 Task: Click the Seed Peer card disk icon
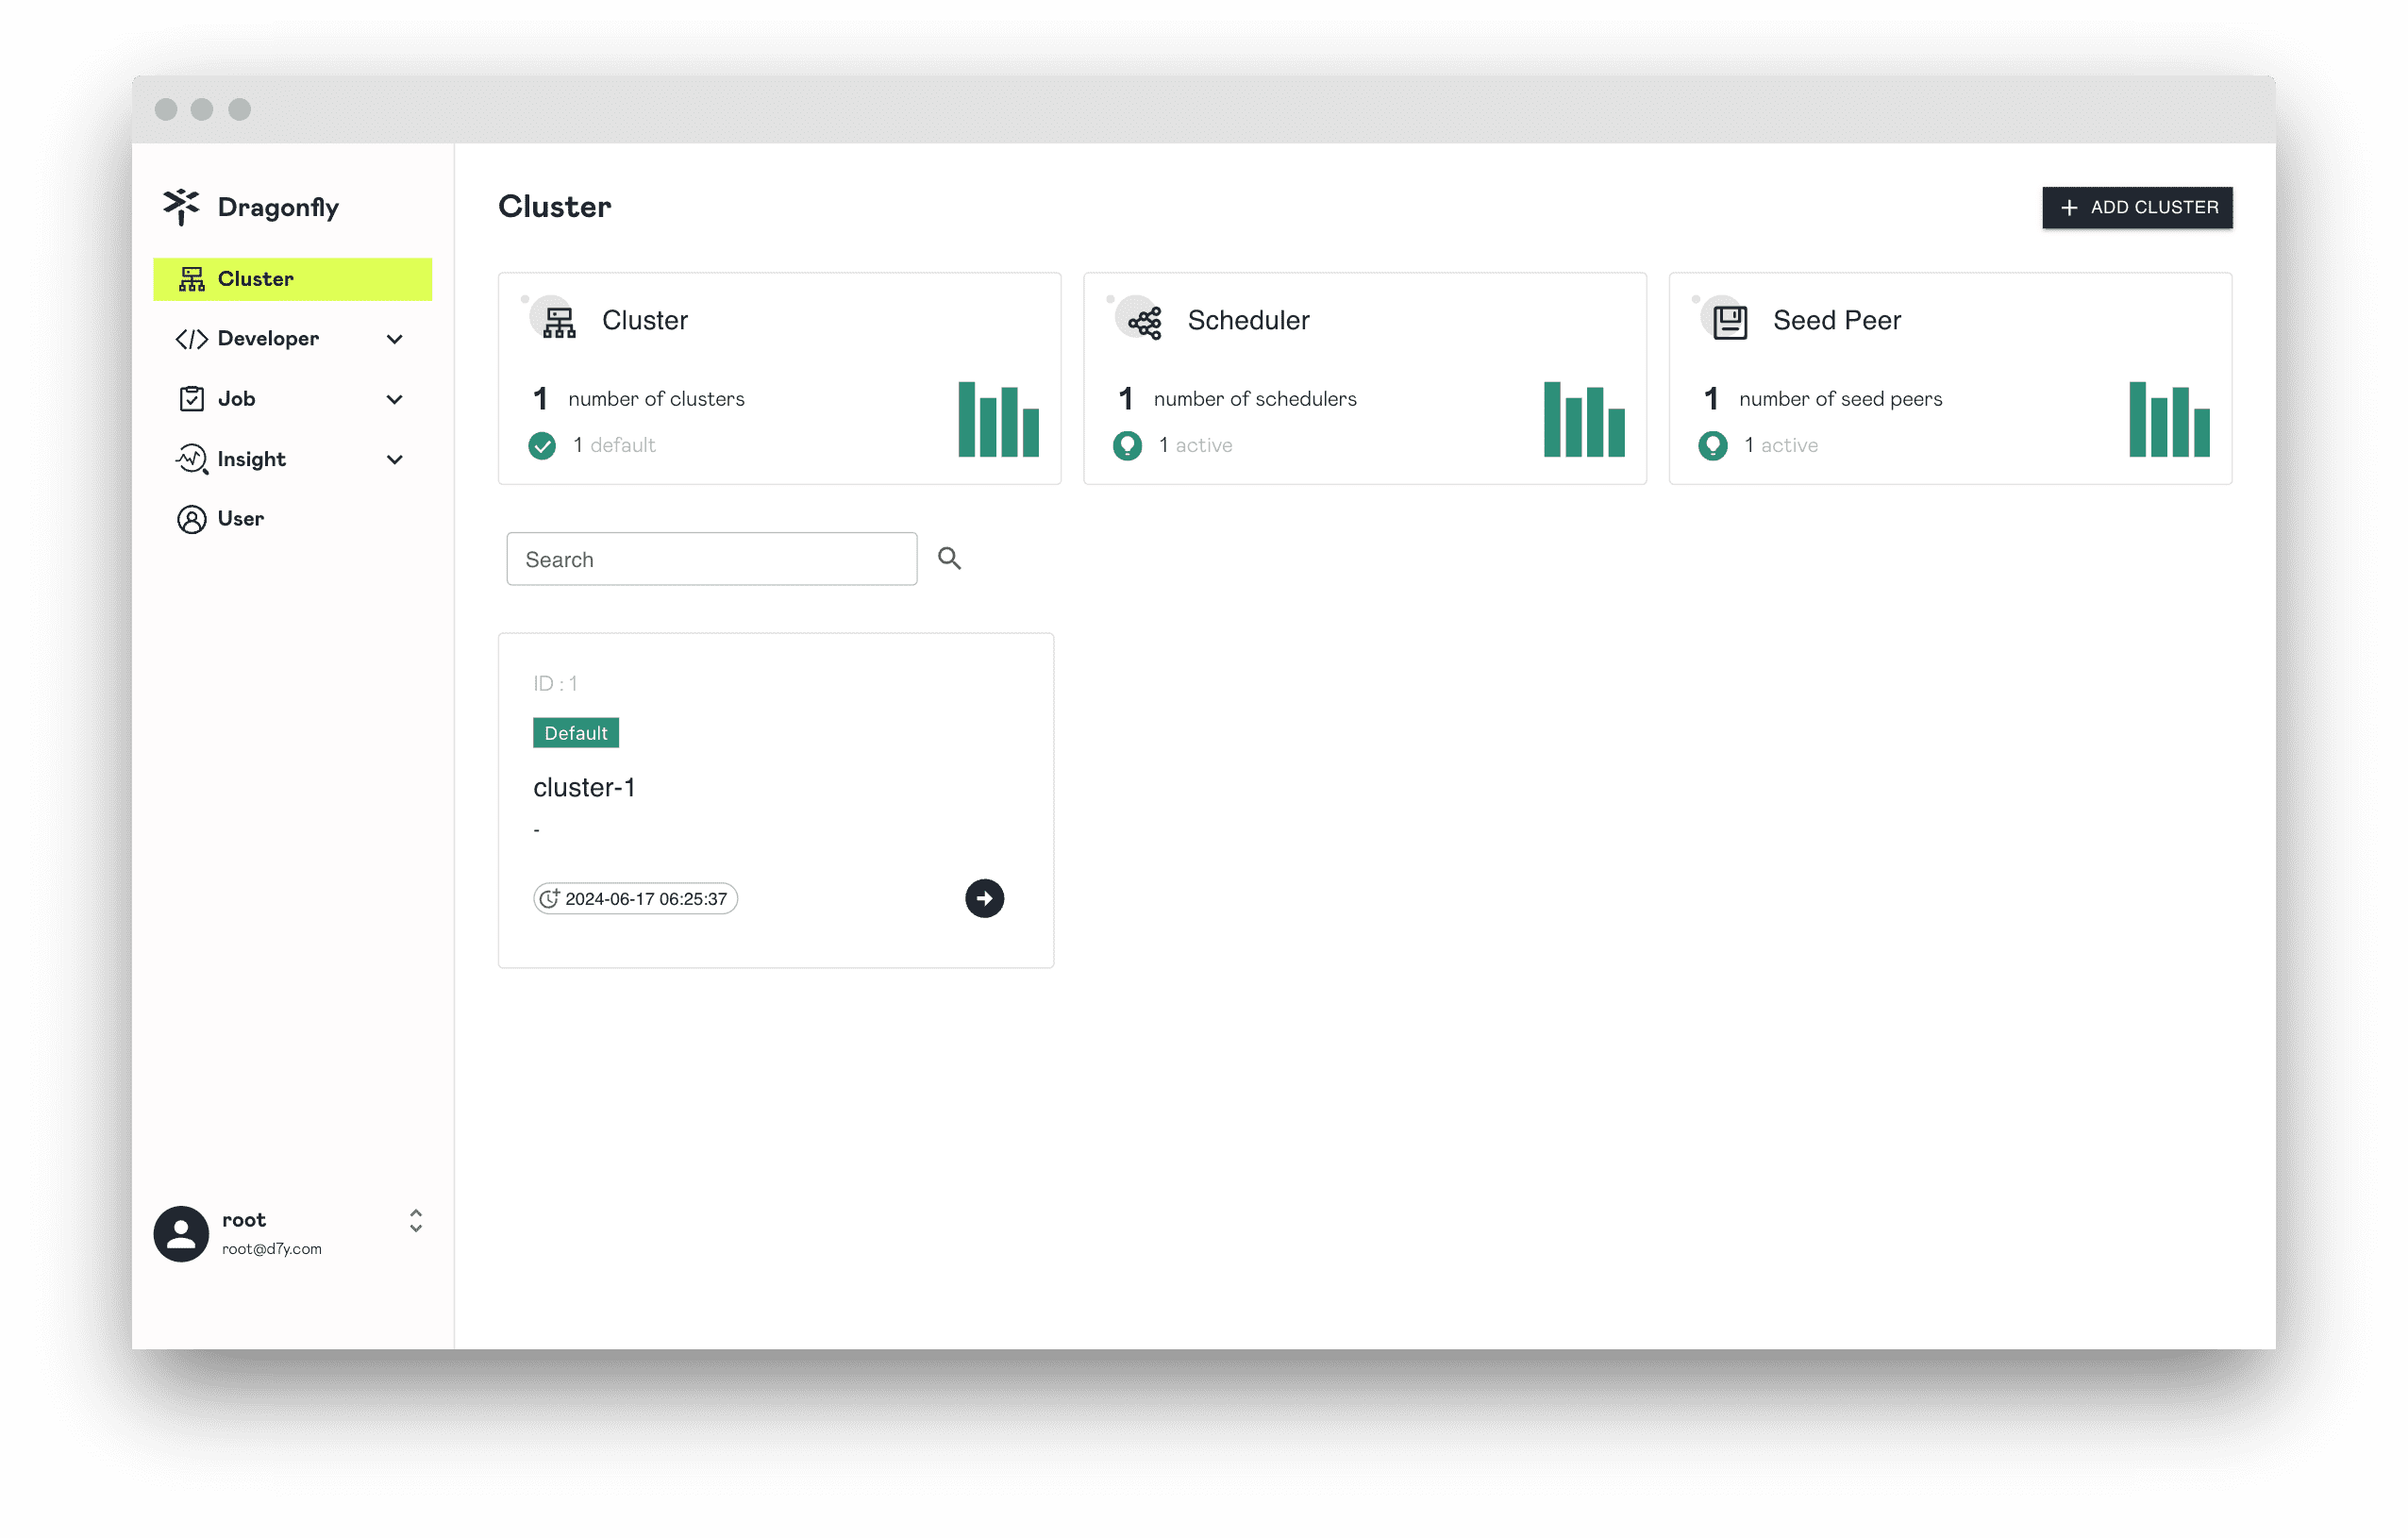tap(1730, 322)
